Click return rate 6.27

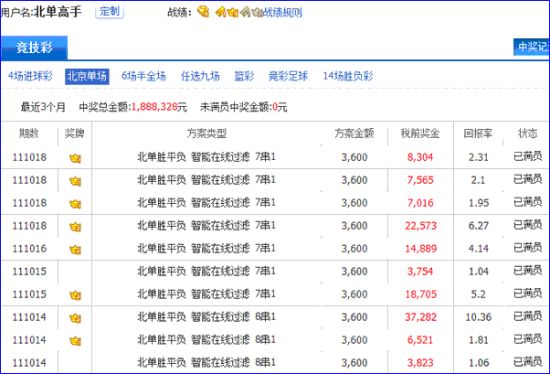(x=478, y=226)
